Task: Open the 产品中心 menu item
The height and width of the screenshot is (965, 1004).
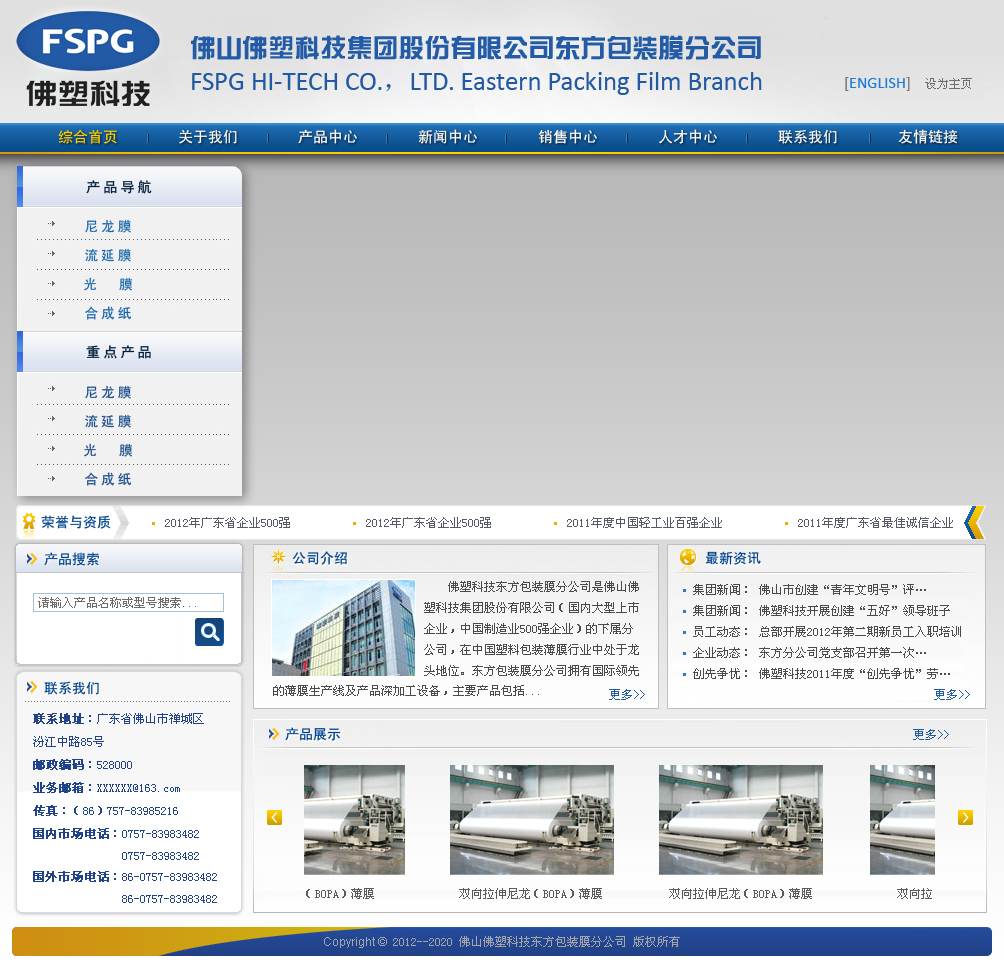Action: coord(328,137)
